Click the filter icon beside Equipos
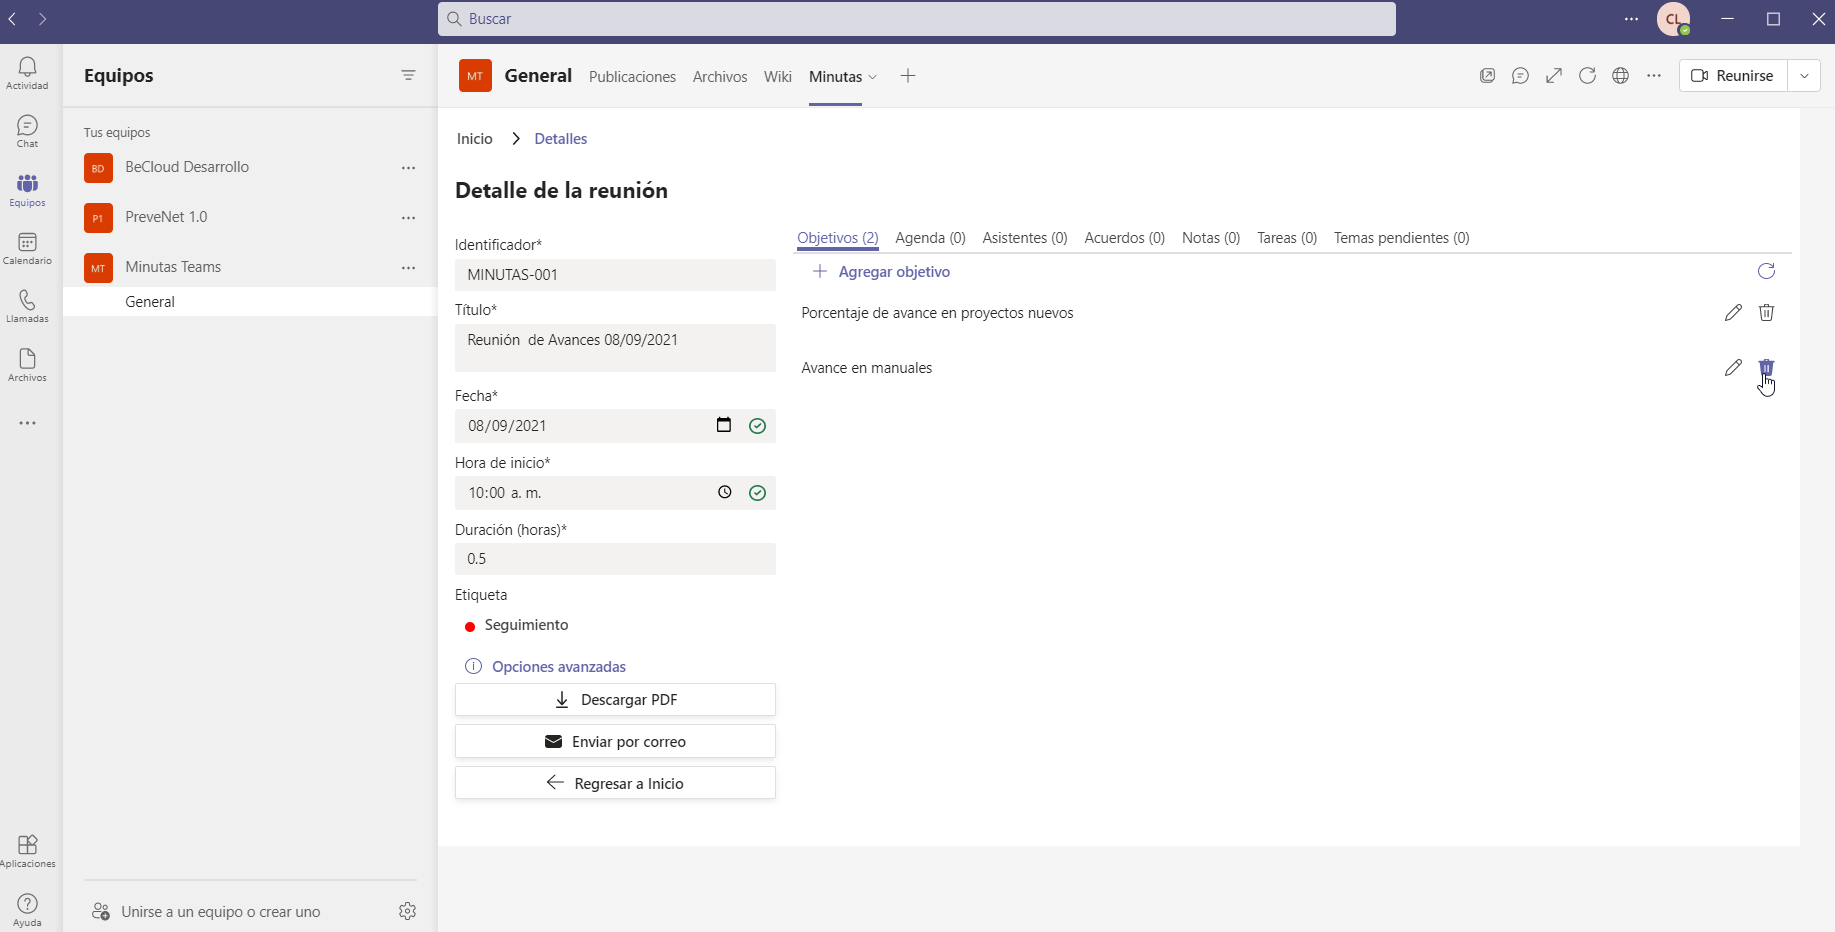The height and width of the screenshot is (932, 1835). coord(408,75)
